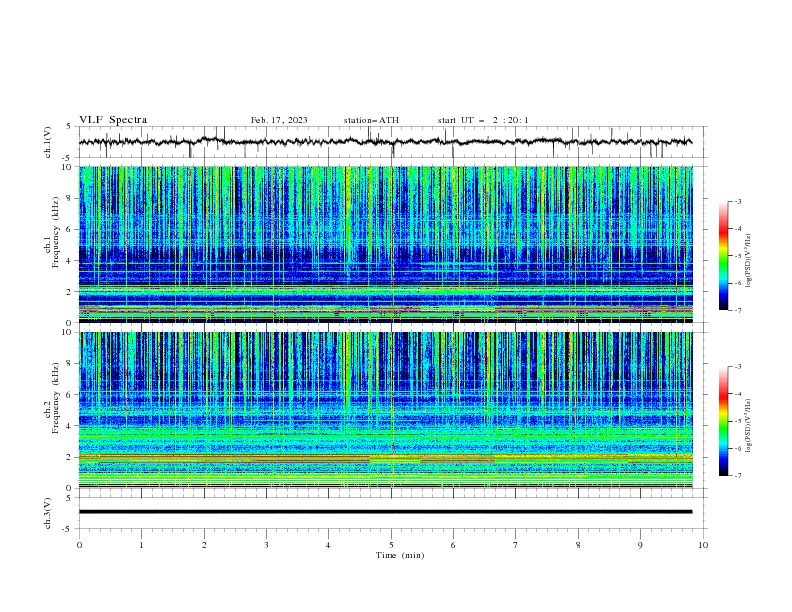
Task: Click the 'VLF Spectra' title text
Action: (113, 120)
